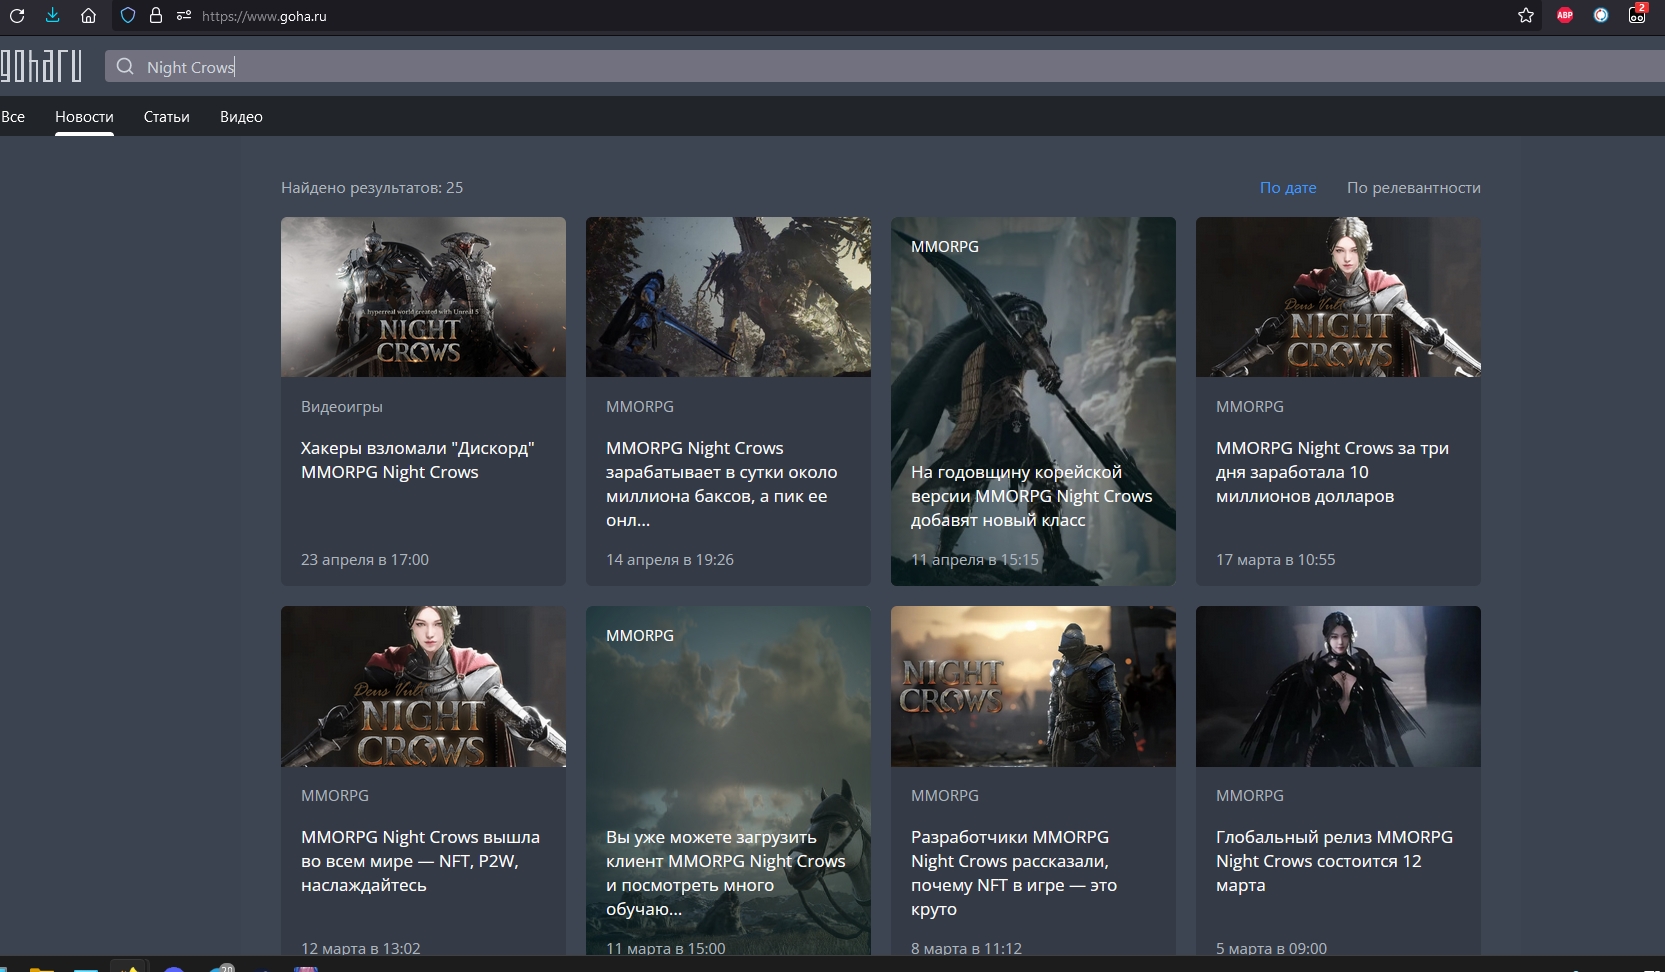
Task: Open article Глобальный релиз состоится 12 марта
Action: coord(1334,861)
